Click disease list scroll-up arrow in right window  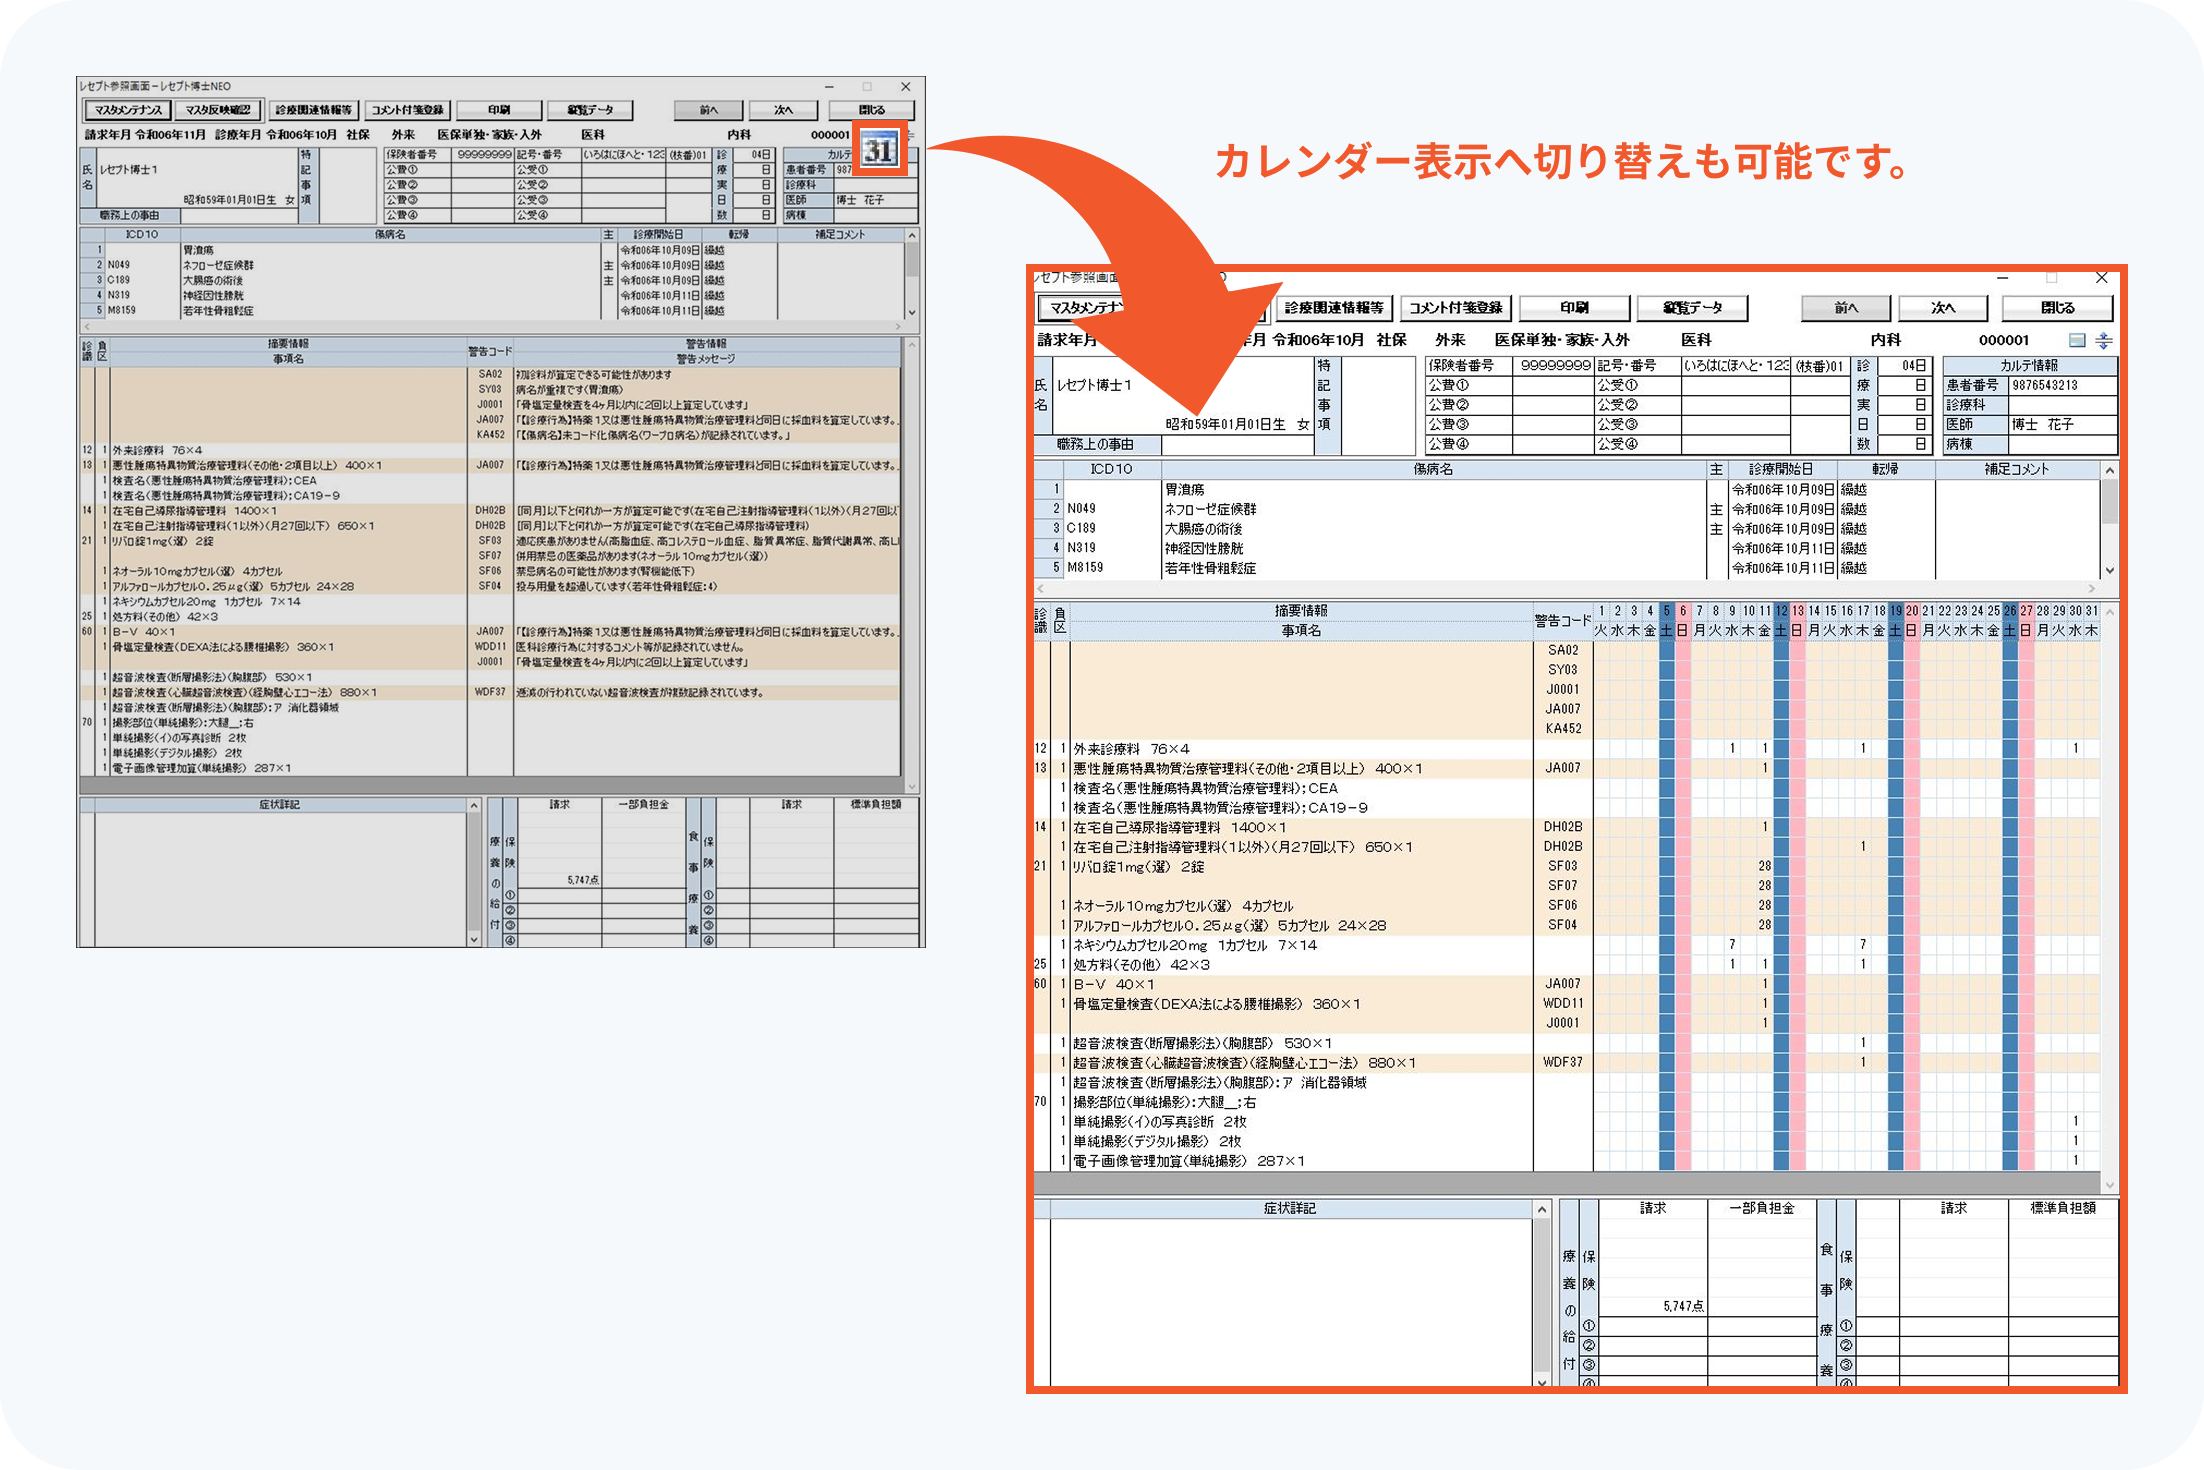2110,470
